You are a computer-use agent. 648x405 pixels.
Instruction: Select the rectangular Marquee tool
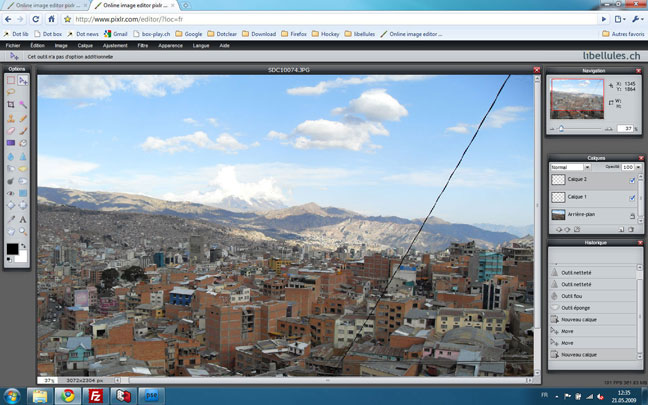pos(11,80)
